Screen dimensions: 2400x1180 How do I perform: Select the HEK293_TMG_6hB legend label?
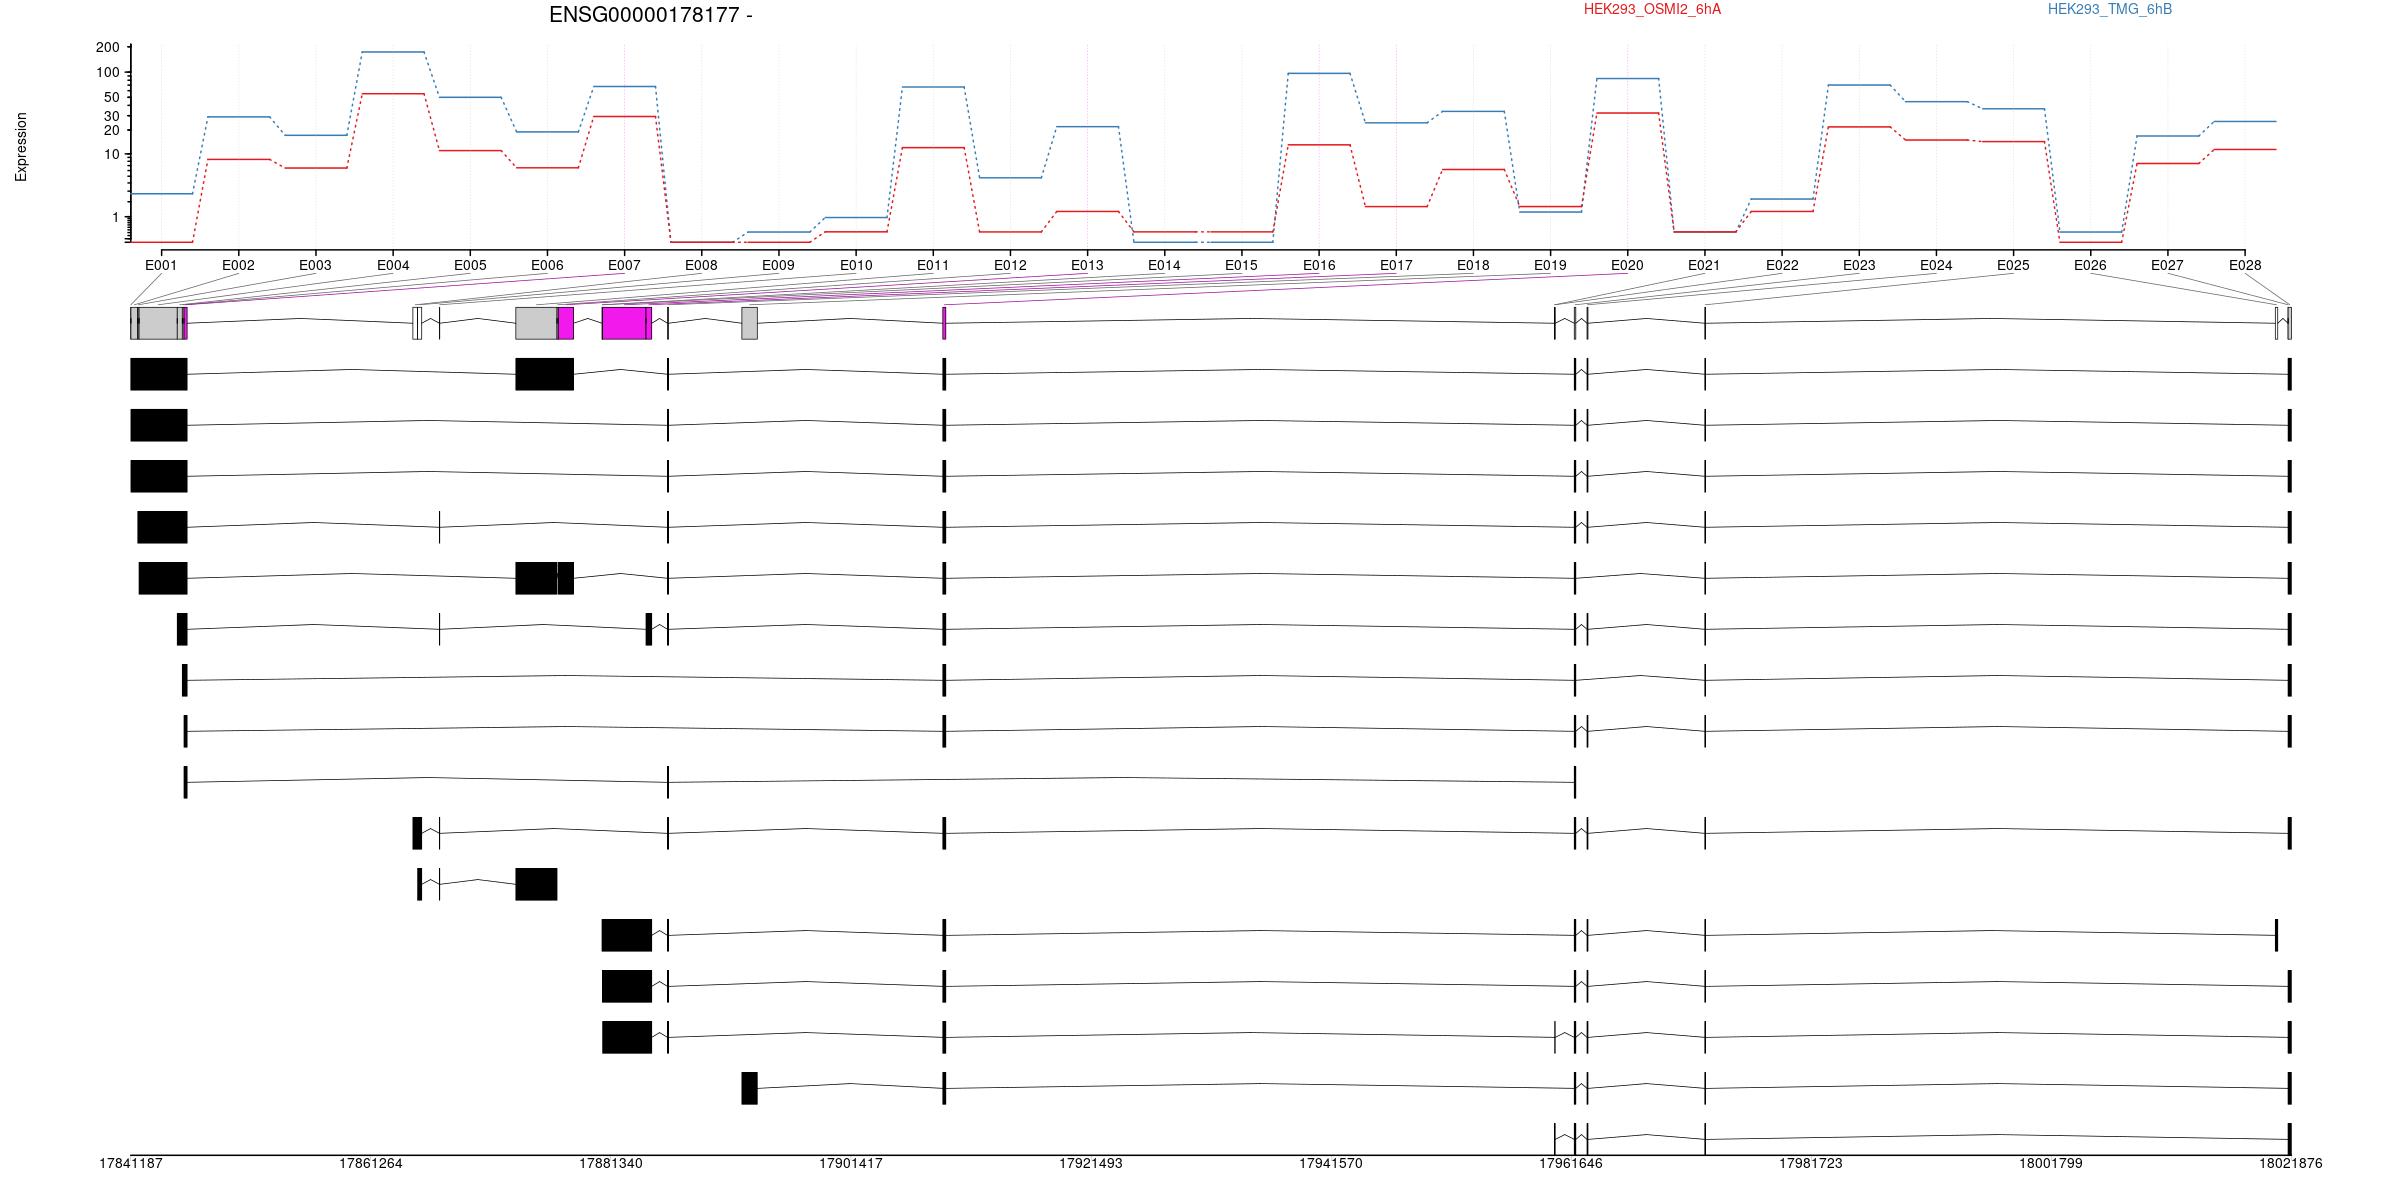[2109, 9]
